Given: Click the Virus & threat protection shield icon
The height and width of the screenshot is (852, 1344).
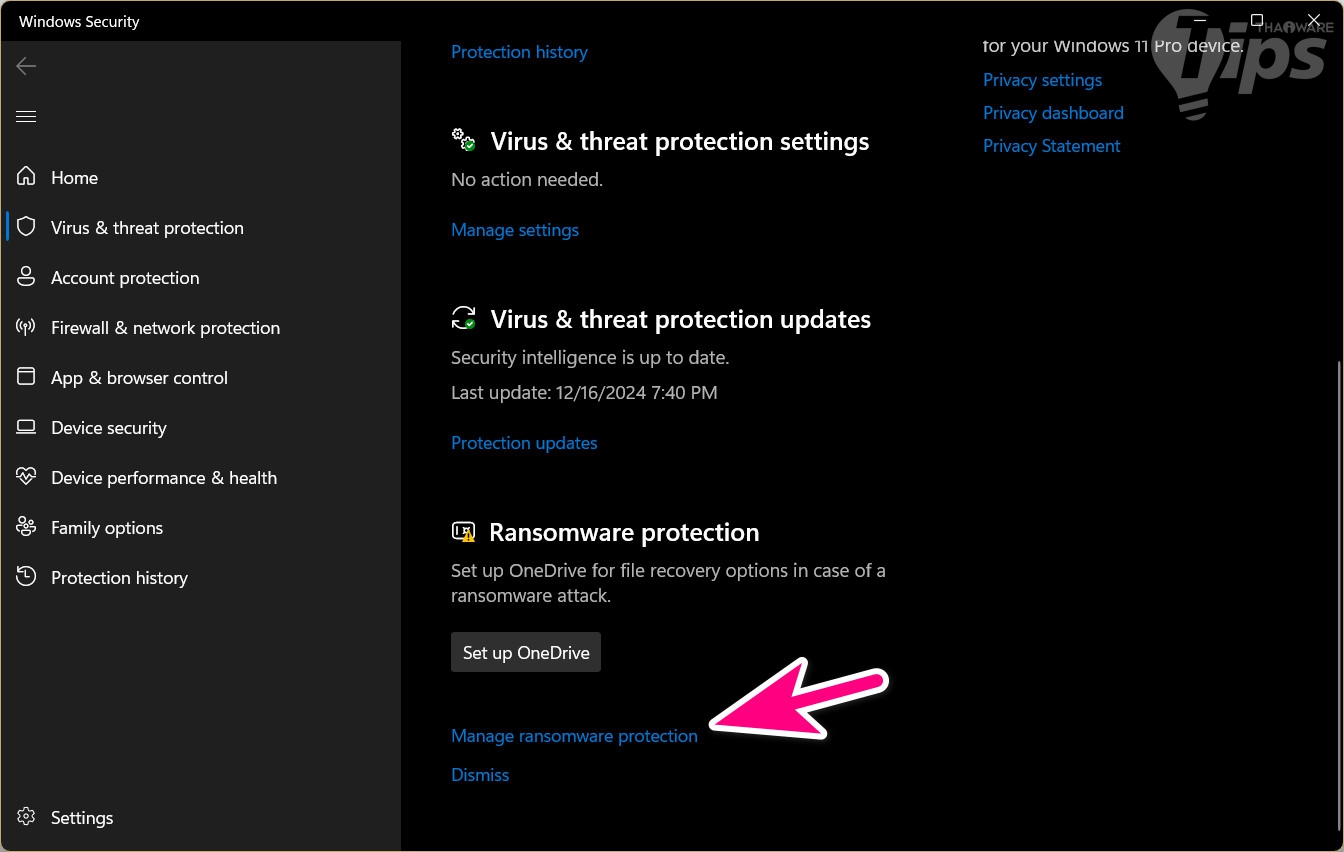Looking at the screenshot, I should pyautogui.click(x=26, y=228).
